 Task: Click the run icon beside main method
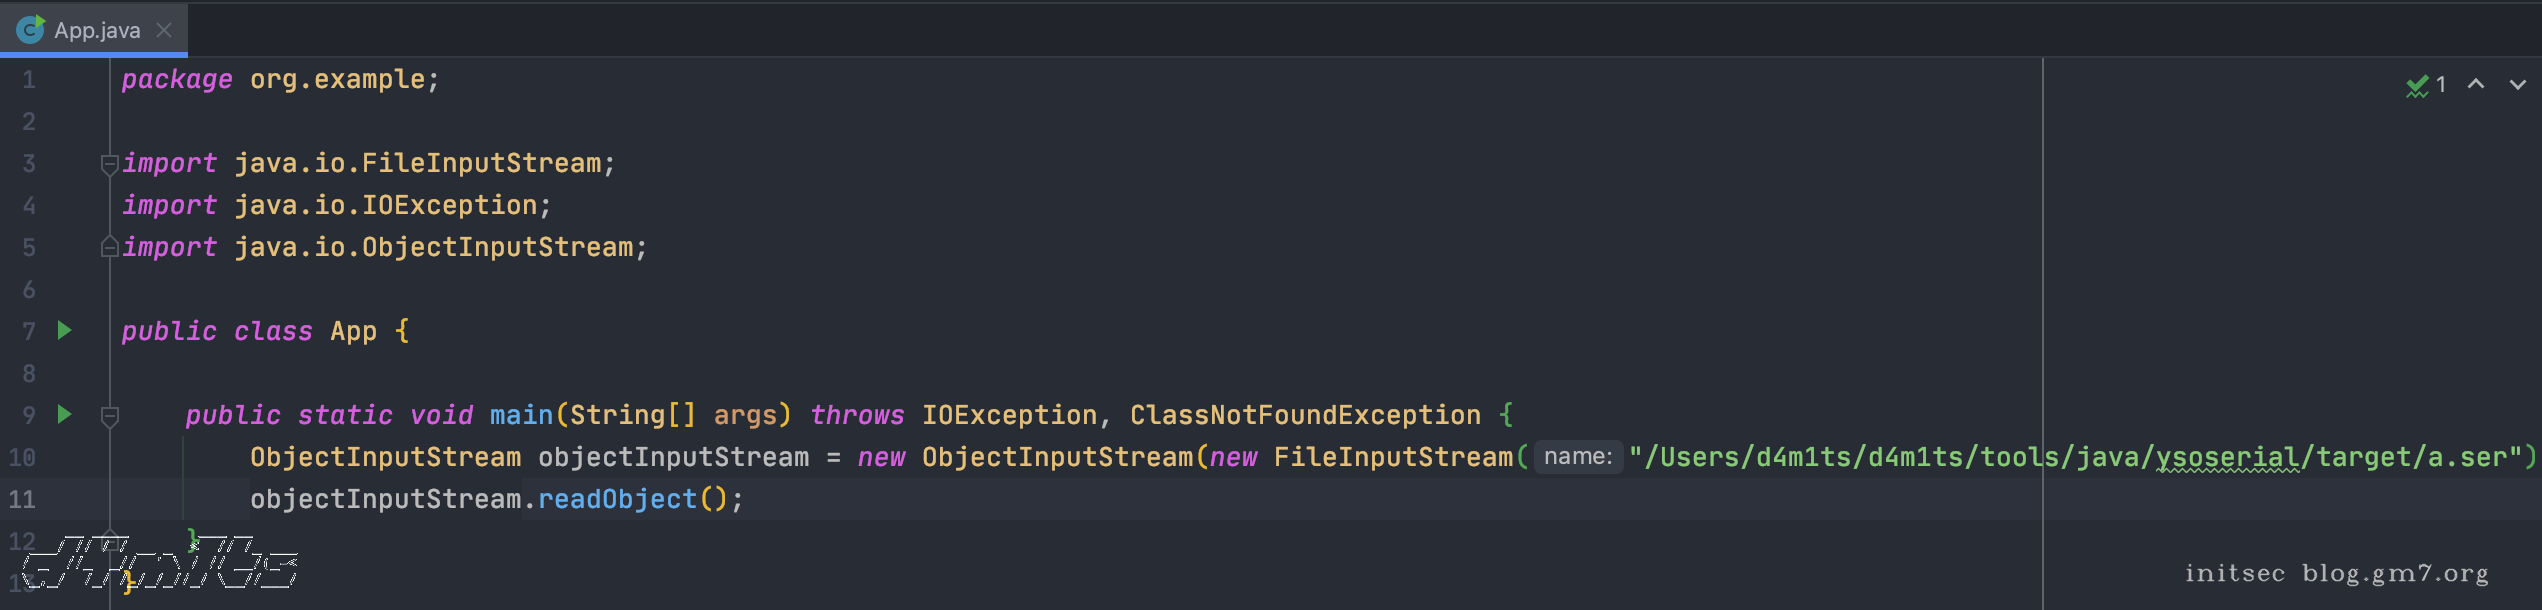point(65,414)
